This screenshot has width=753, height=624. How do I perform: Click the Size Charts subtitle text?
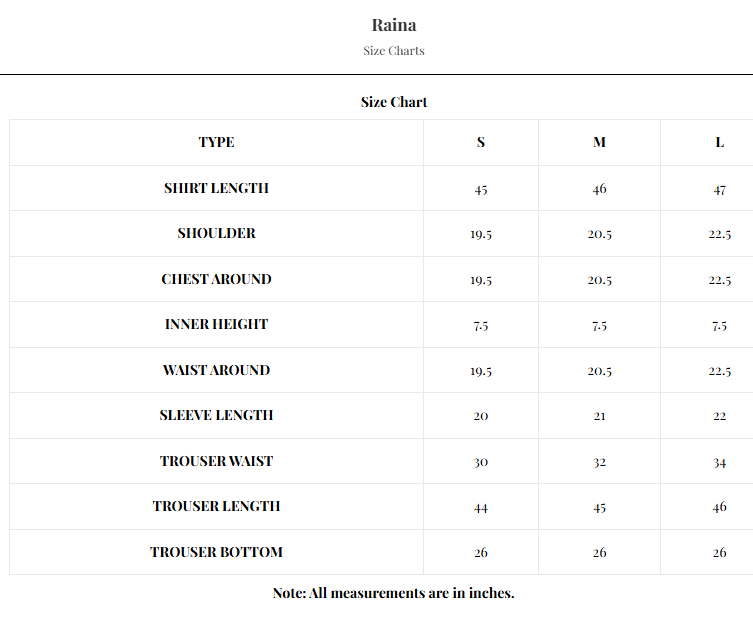pos(394,51)
